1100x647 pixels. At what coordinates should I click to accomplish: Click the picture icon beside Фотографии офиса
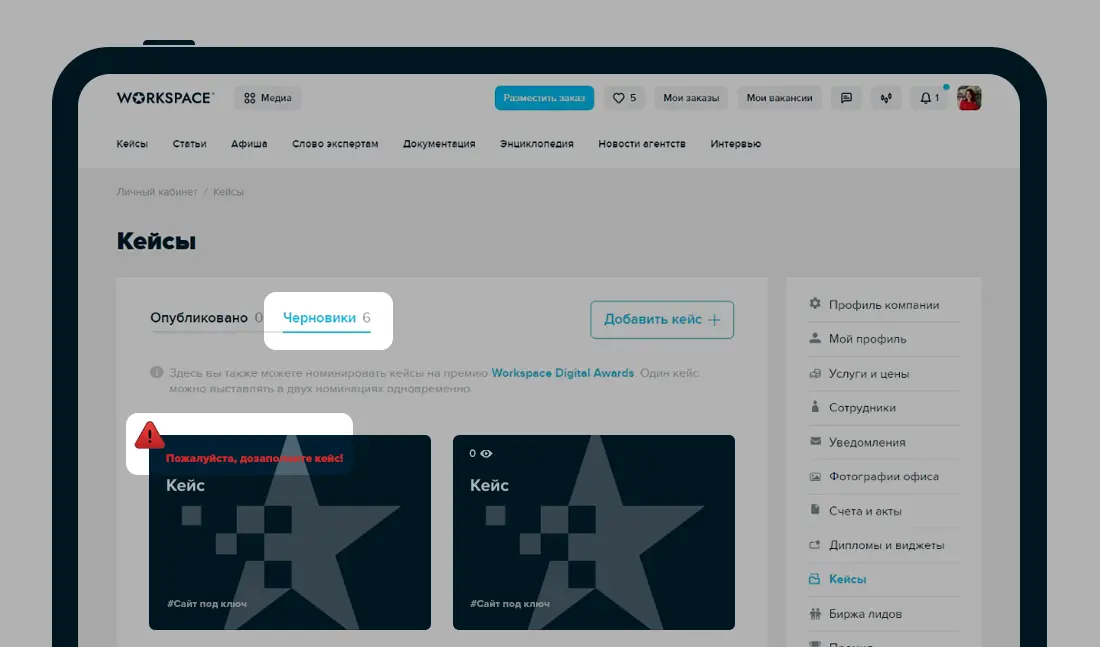point(814,476)
